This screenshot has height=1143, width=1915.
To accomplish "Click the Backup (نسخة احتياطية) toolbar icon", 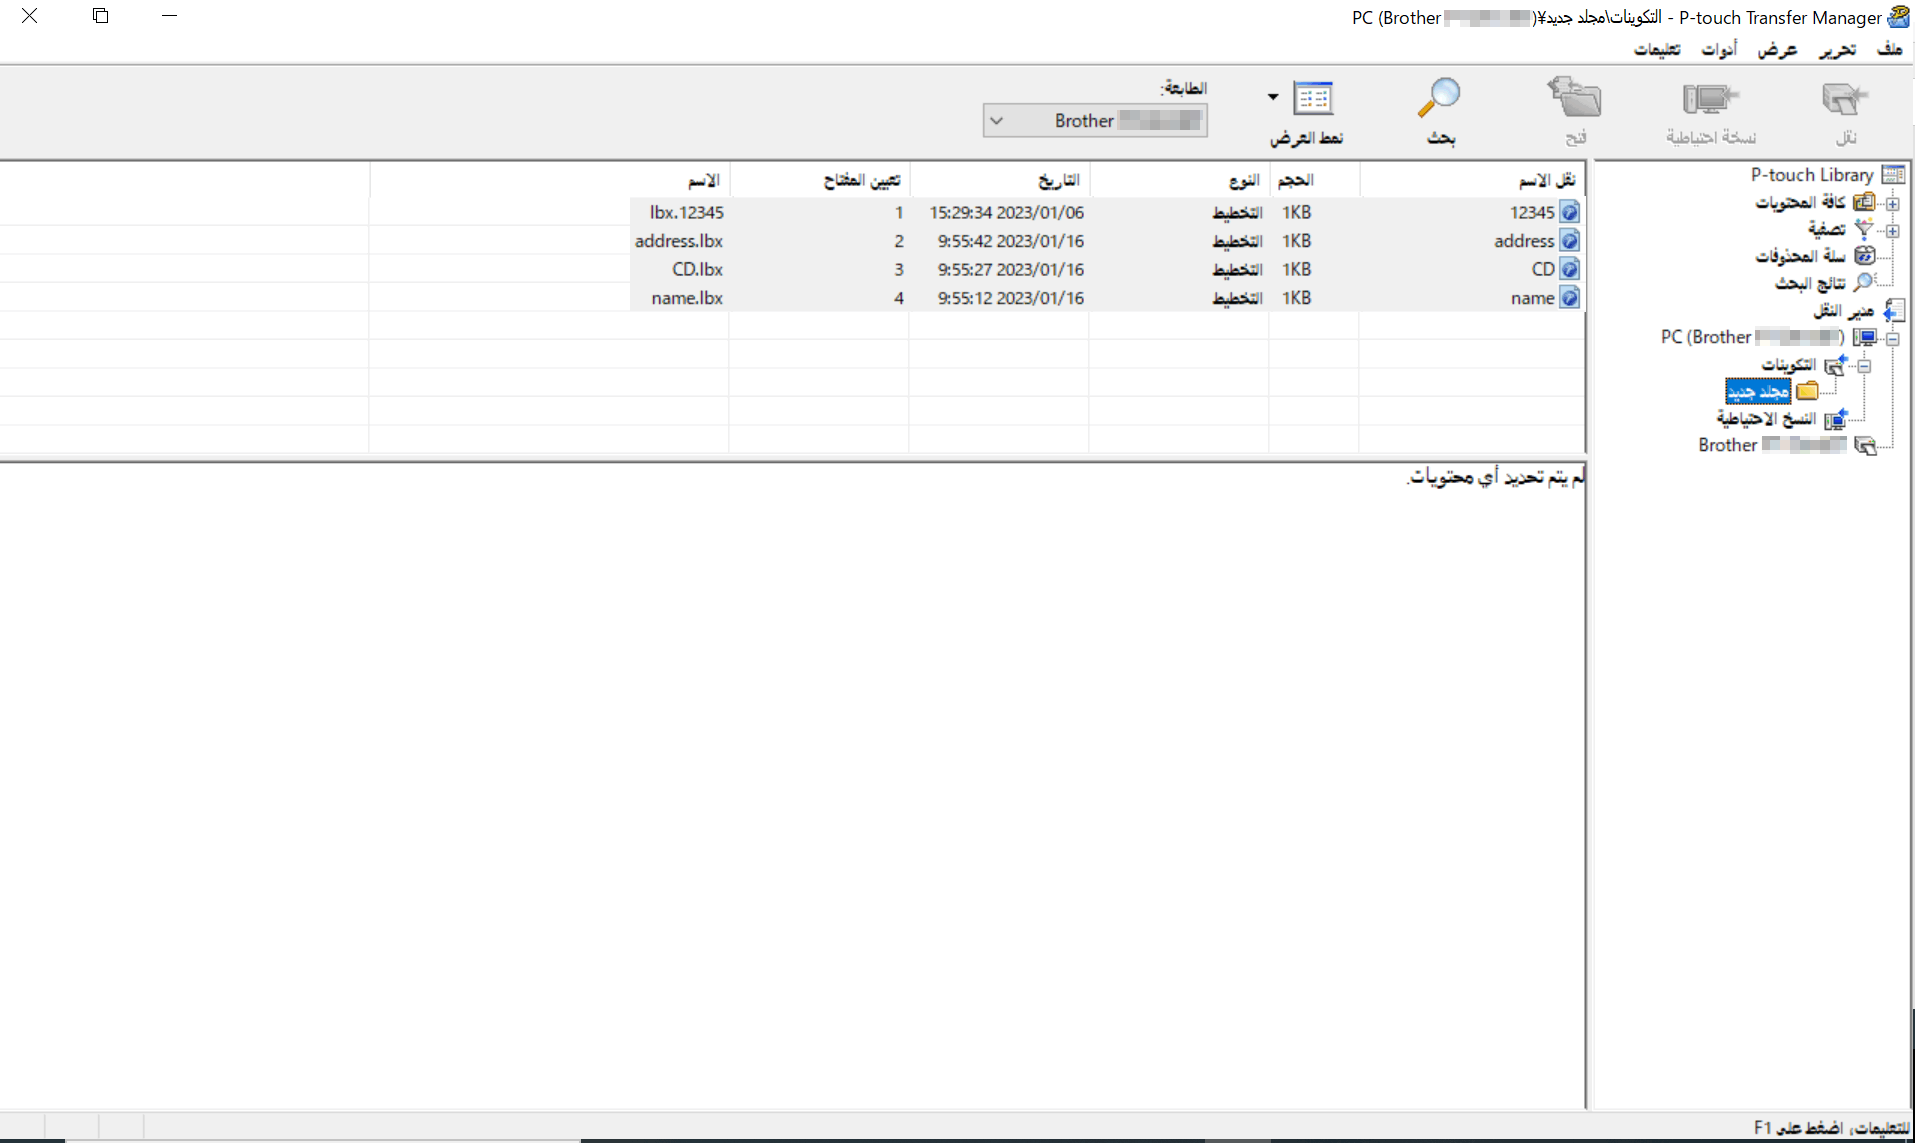I will point(1710,101).
